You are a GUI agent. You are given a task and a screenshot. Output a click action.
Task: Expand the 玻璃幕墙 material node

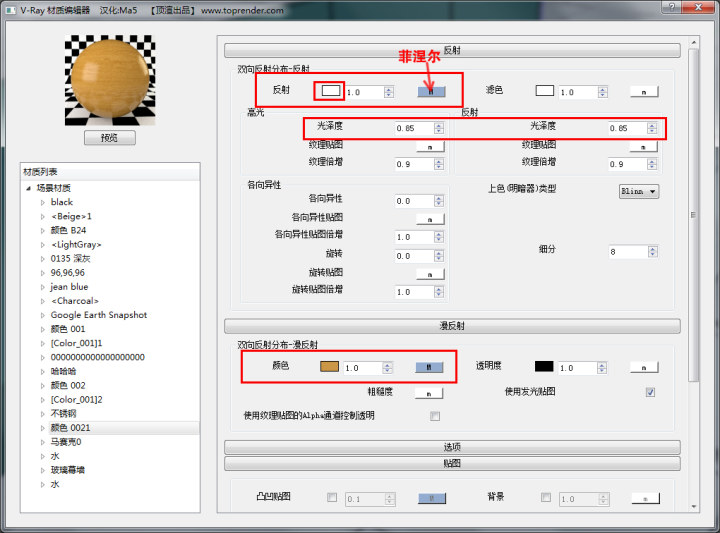43,471
